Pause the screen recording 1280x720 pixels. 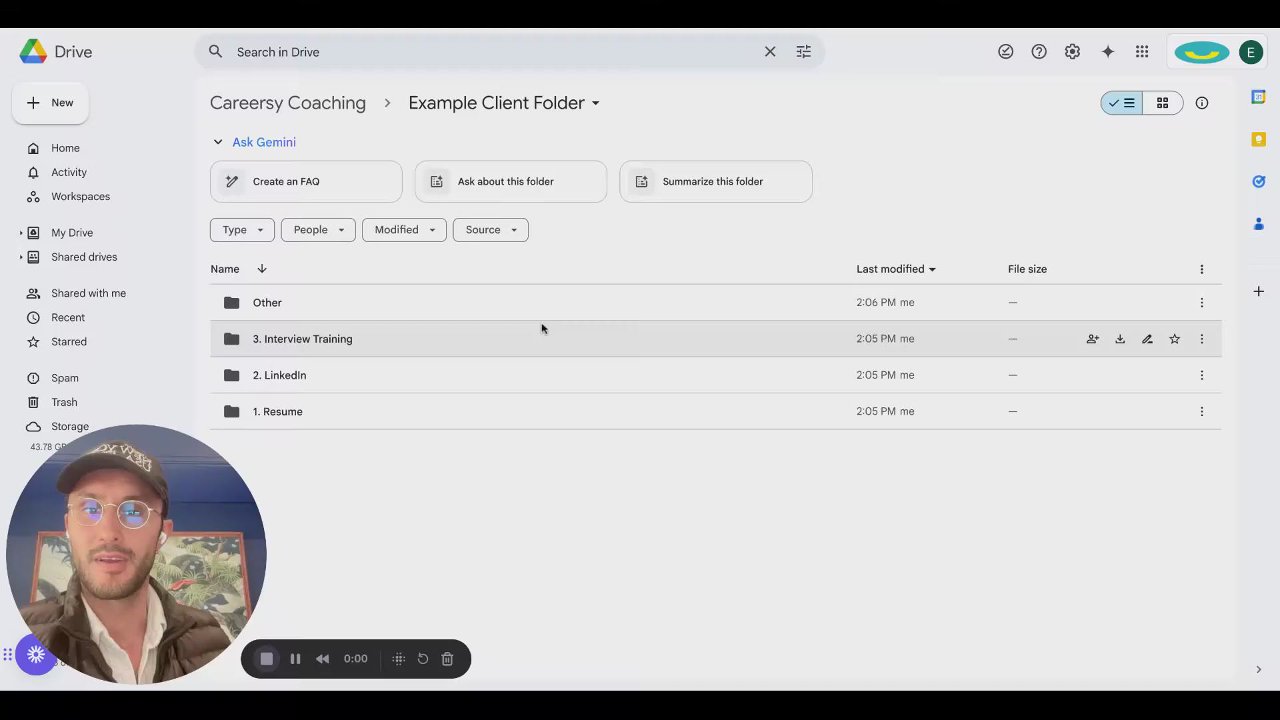[x=295, y=659]
